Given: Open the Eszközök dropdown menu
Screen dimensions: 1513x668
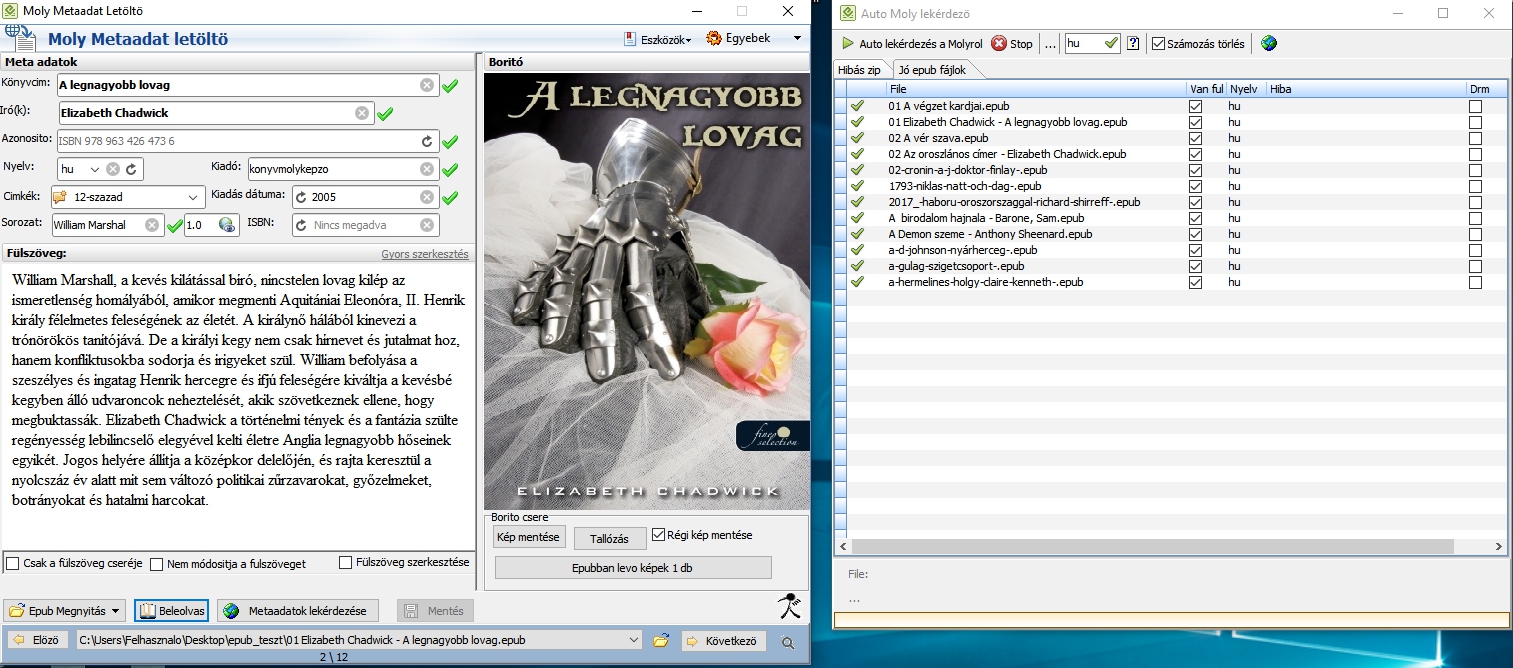Looking at the screenshot, I should pyautogui.click(x=659, y=39).
